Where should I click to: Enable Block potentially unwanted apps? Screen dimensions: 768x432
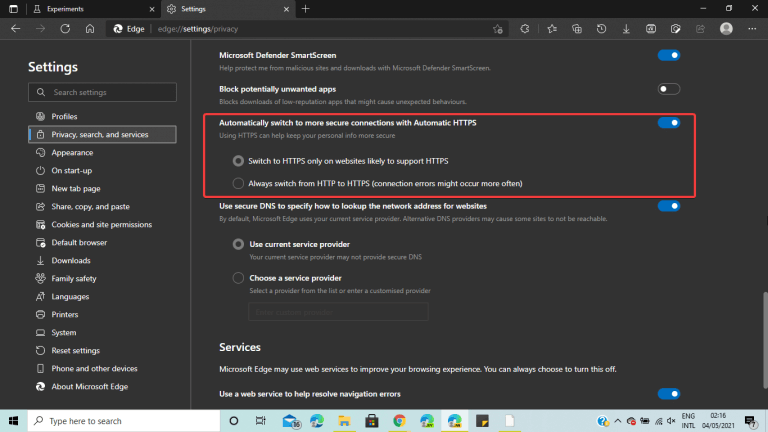pos(669,89)
